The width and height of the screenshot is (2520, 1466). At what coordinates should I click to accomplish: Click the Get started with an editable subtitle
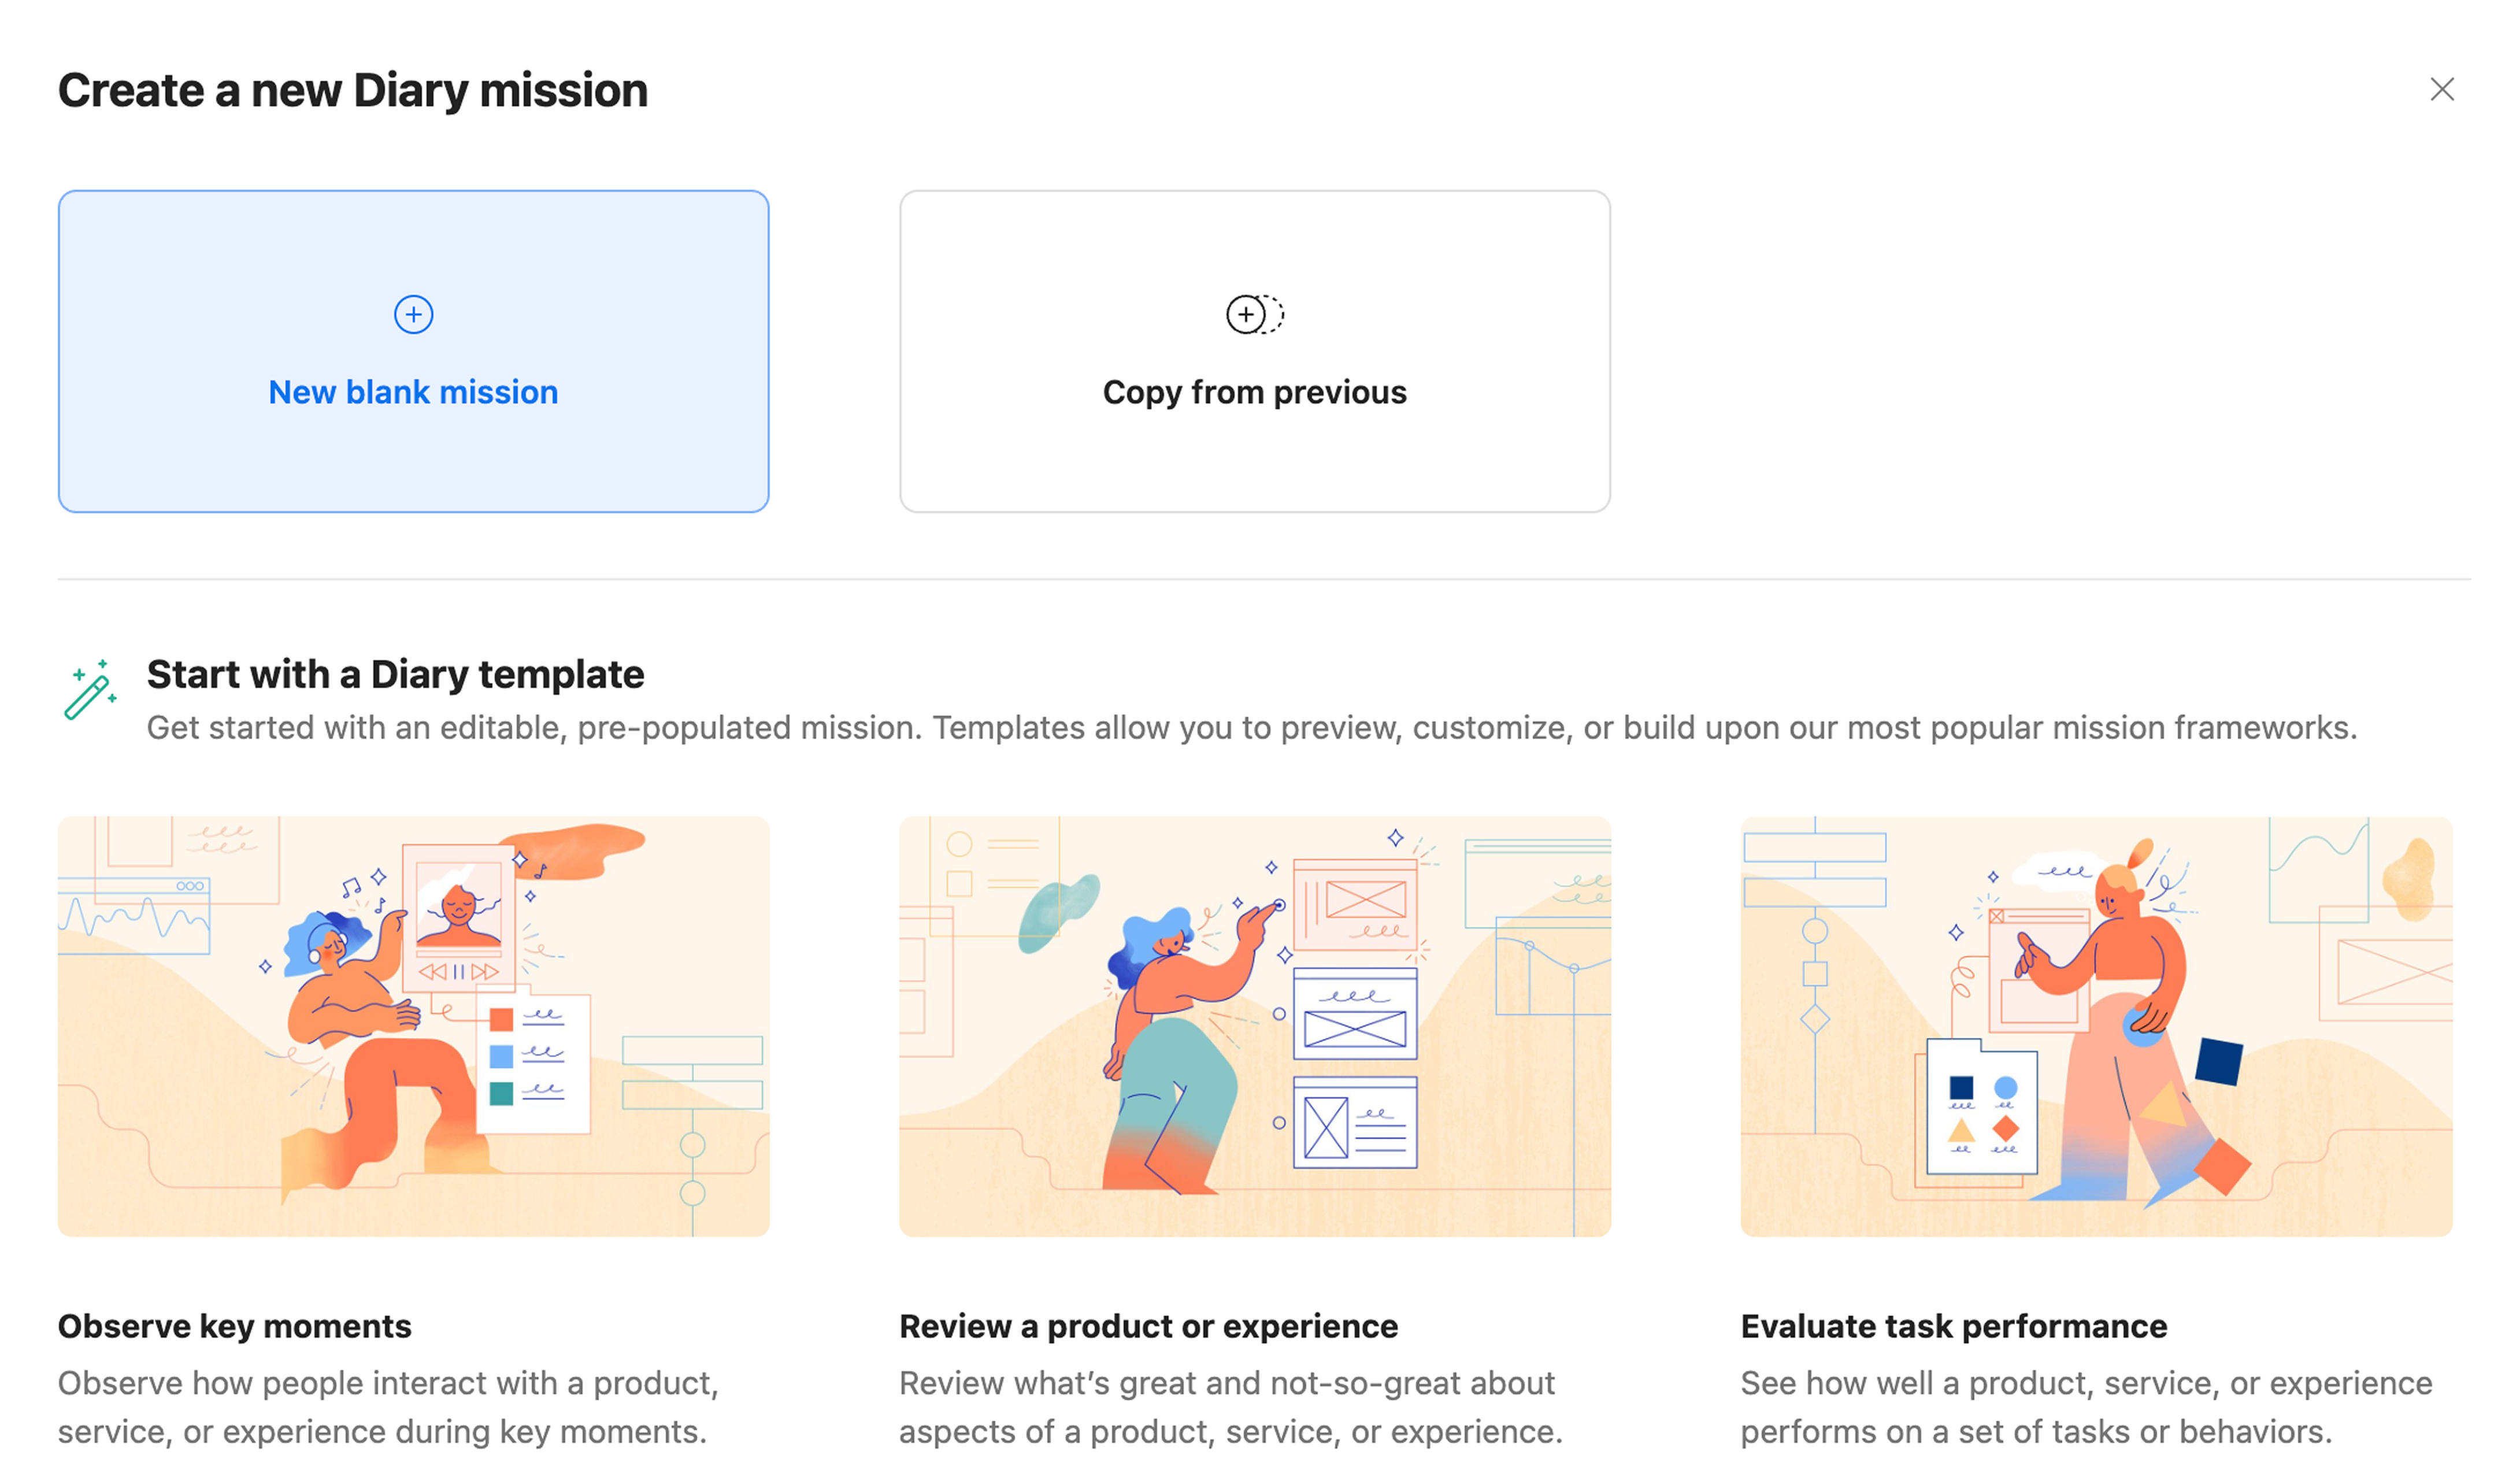coord(1251,727)
